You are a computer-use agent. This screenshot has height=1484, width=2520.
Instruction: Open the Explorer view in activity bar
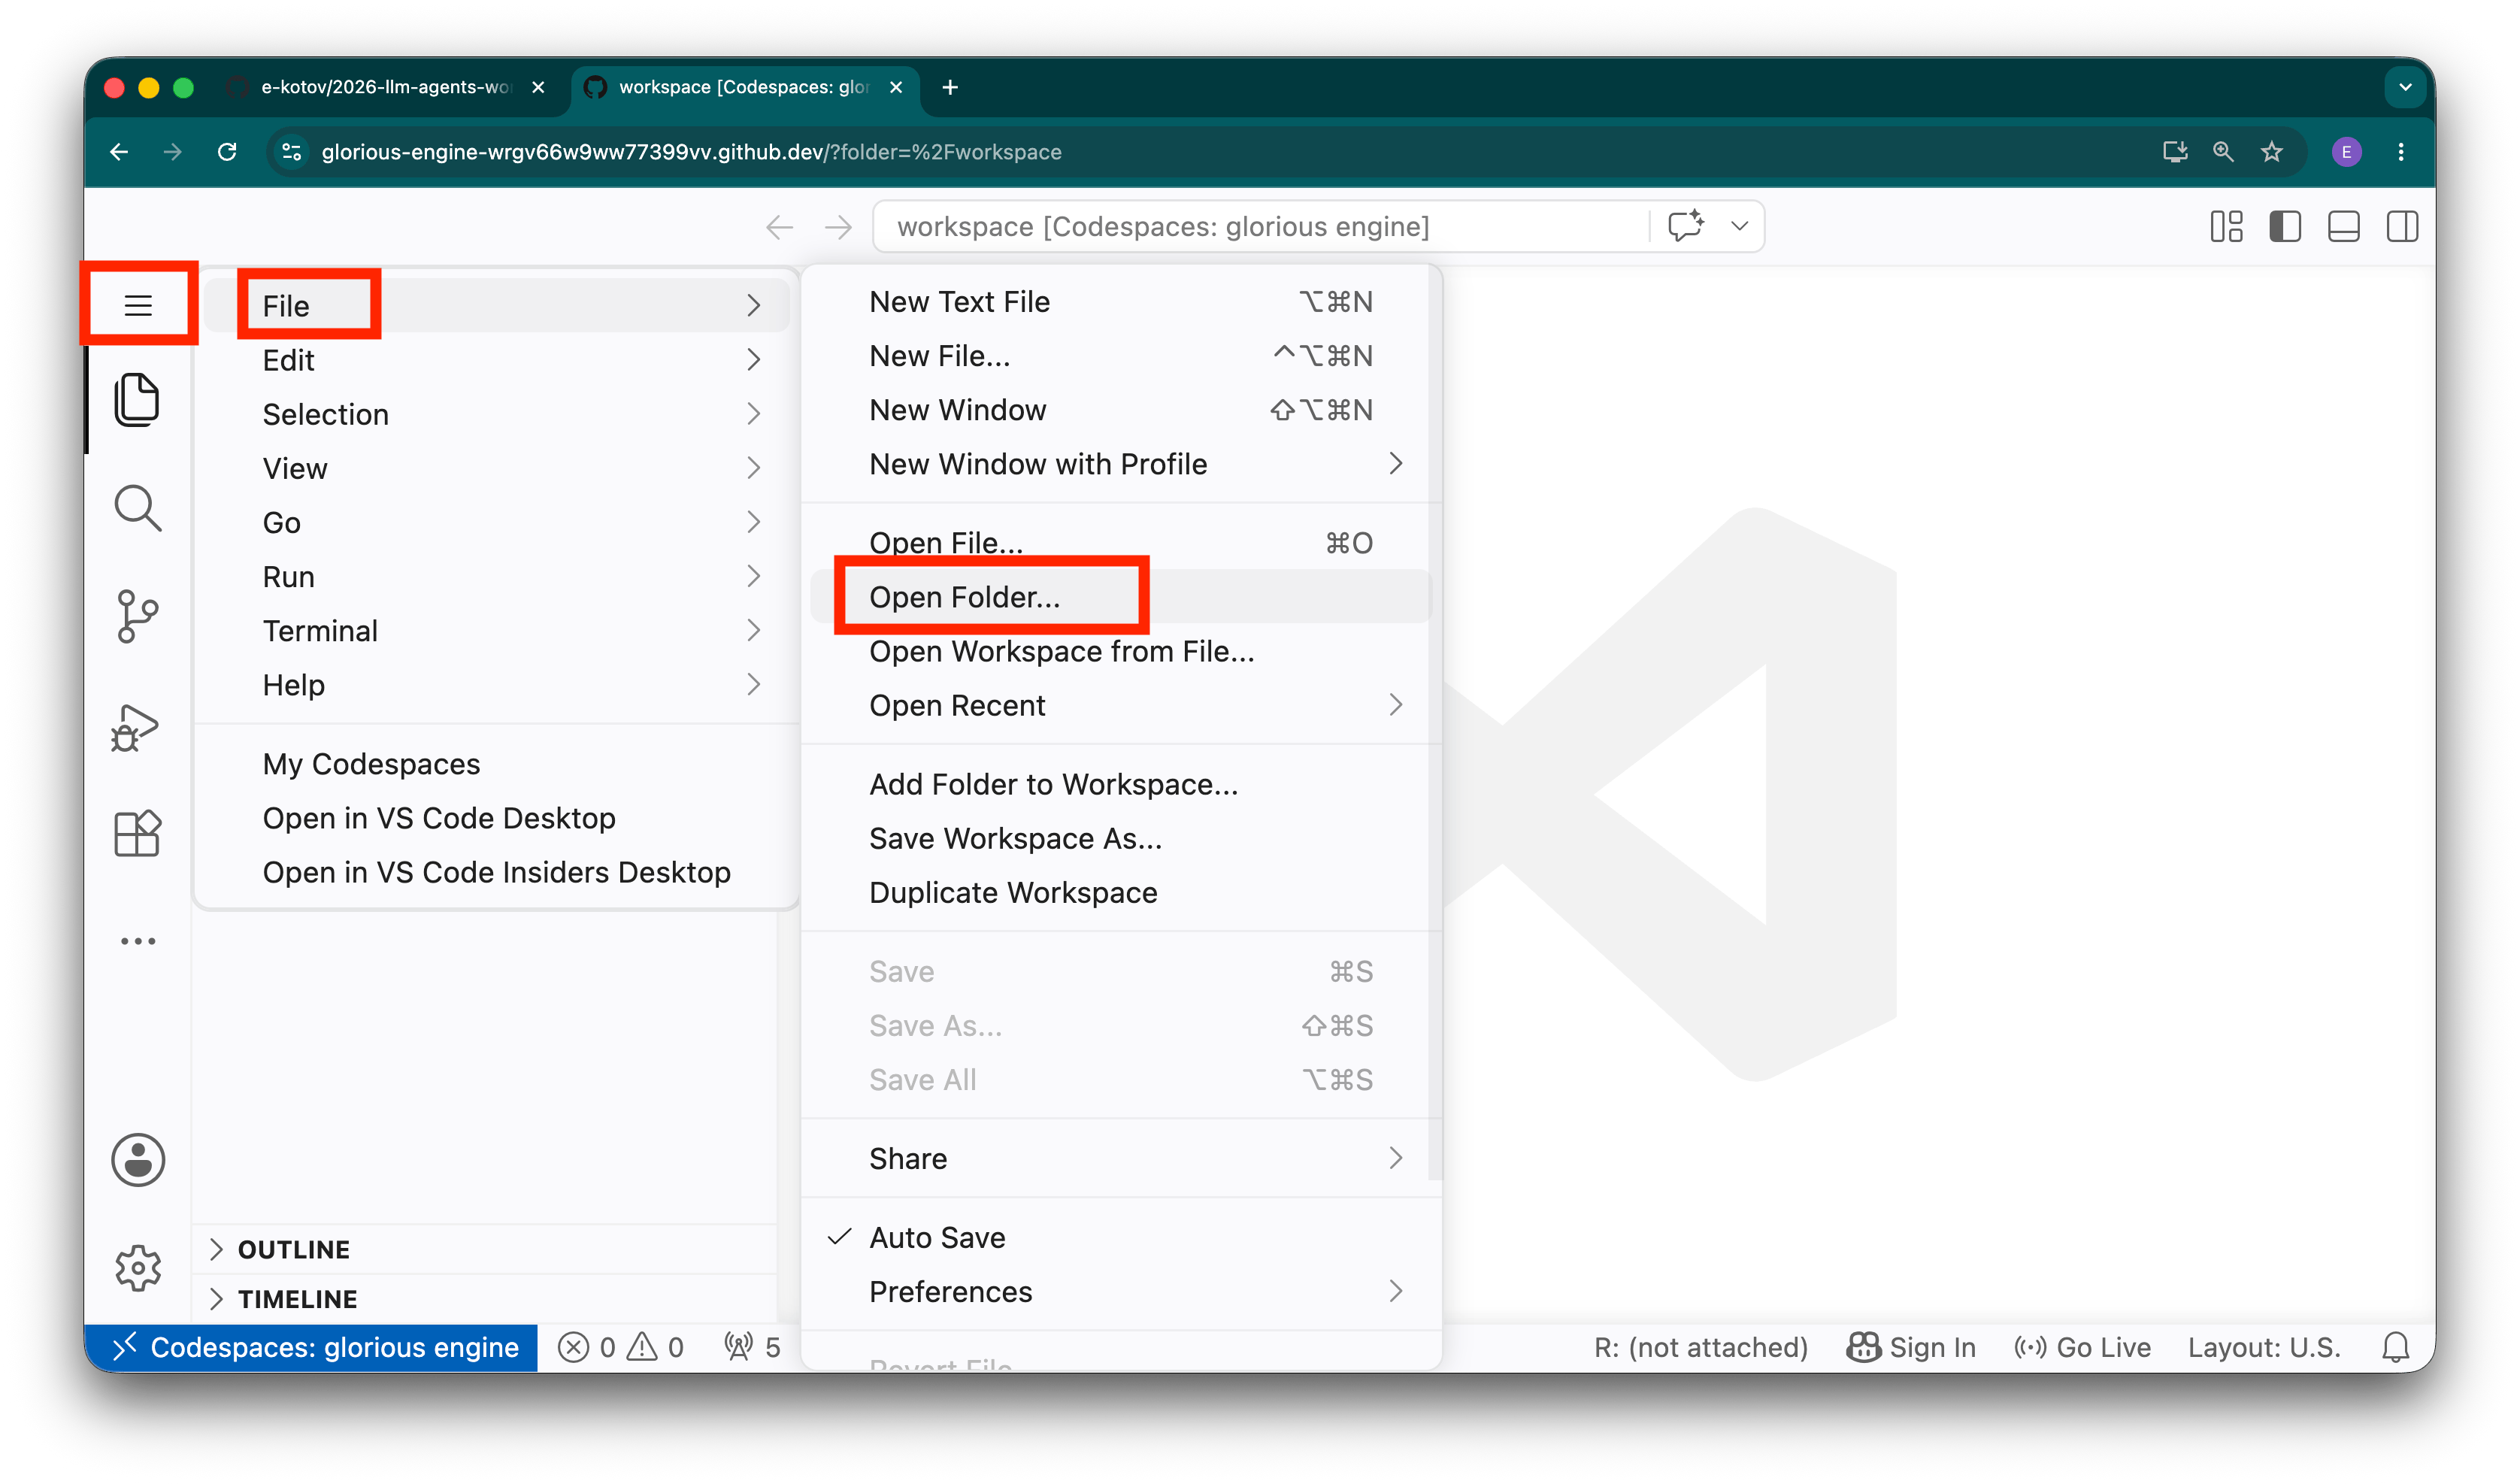(x=138, y=400)
